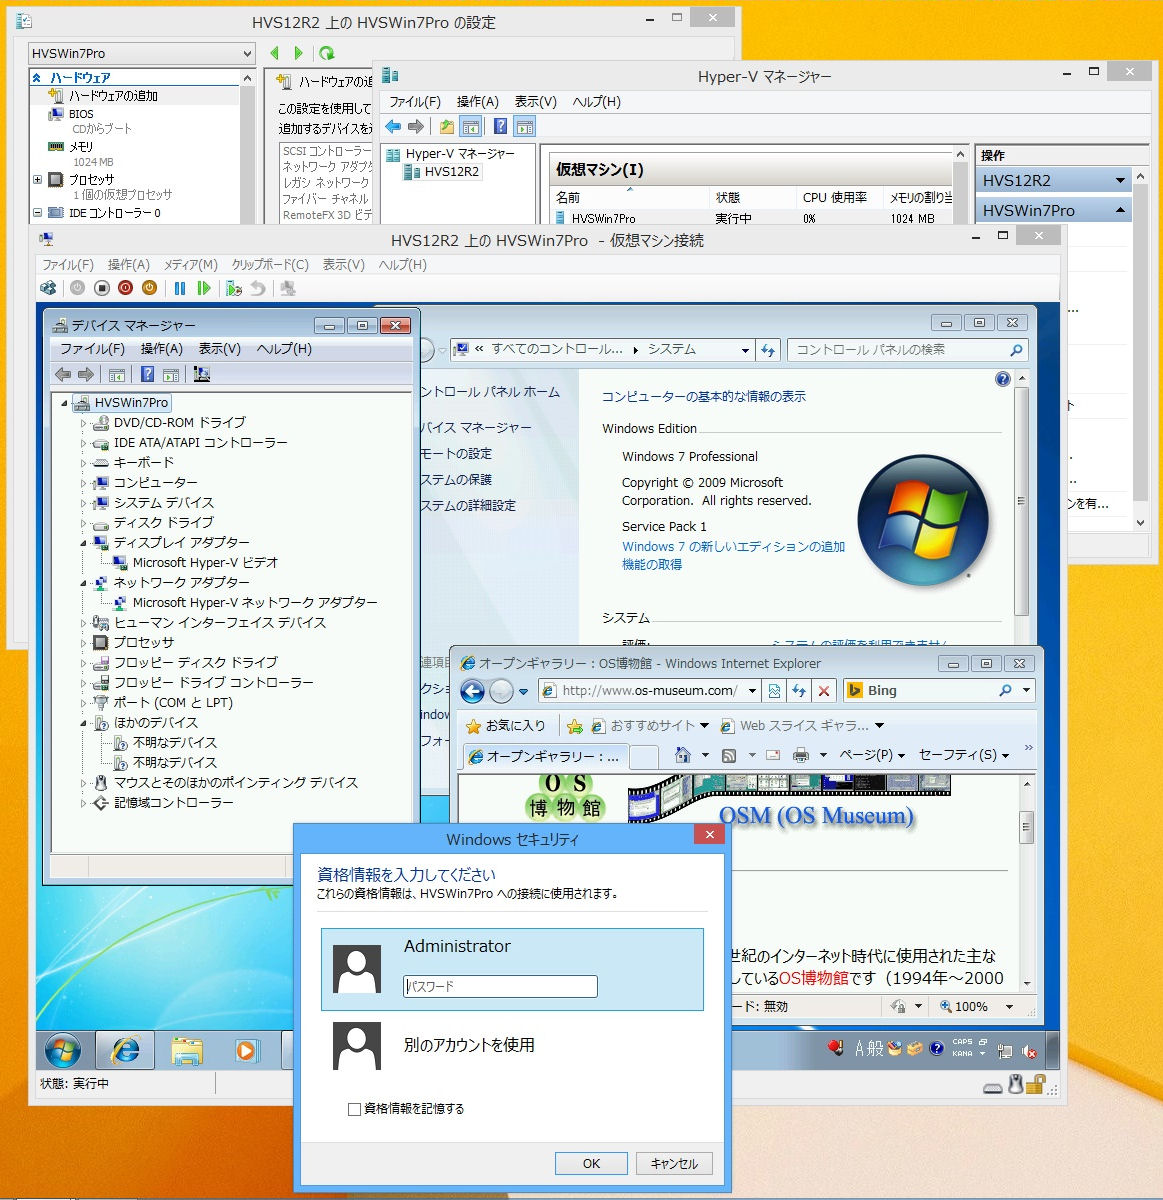
Task: Click お気に入り Favorites button in IE
Action: click(x=505, y=726)
